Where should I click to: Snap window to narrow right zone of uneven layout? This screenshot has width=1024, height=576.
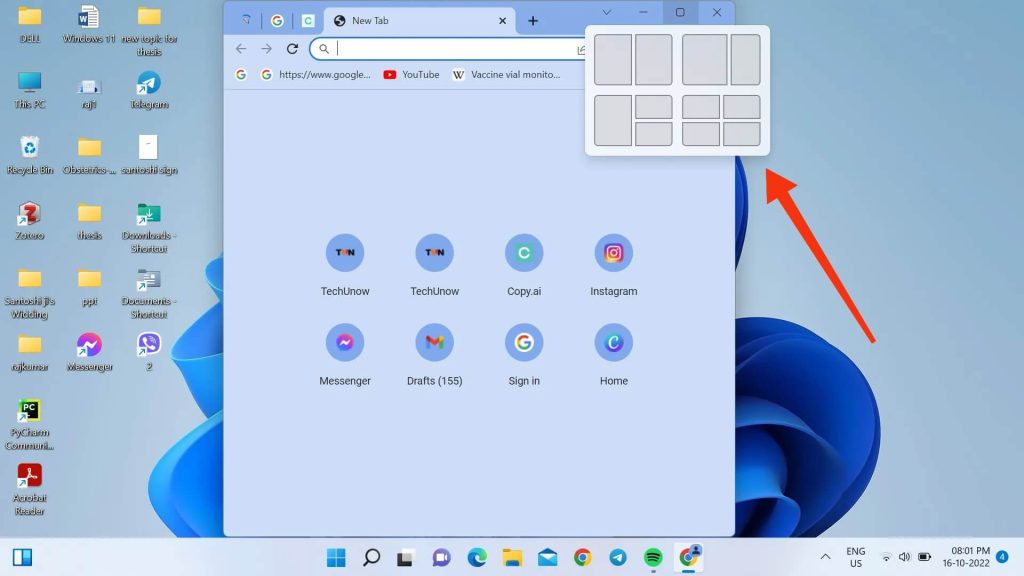point(745,59)
